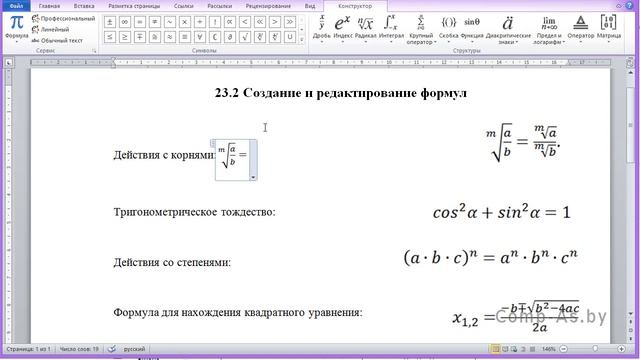Screen dimensions: 640x360
Task: Switch to the Ссылки tab
Action: coord(183,6)
